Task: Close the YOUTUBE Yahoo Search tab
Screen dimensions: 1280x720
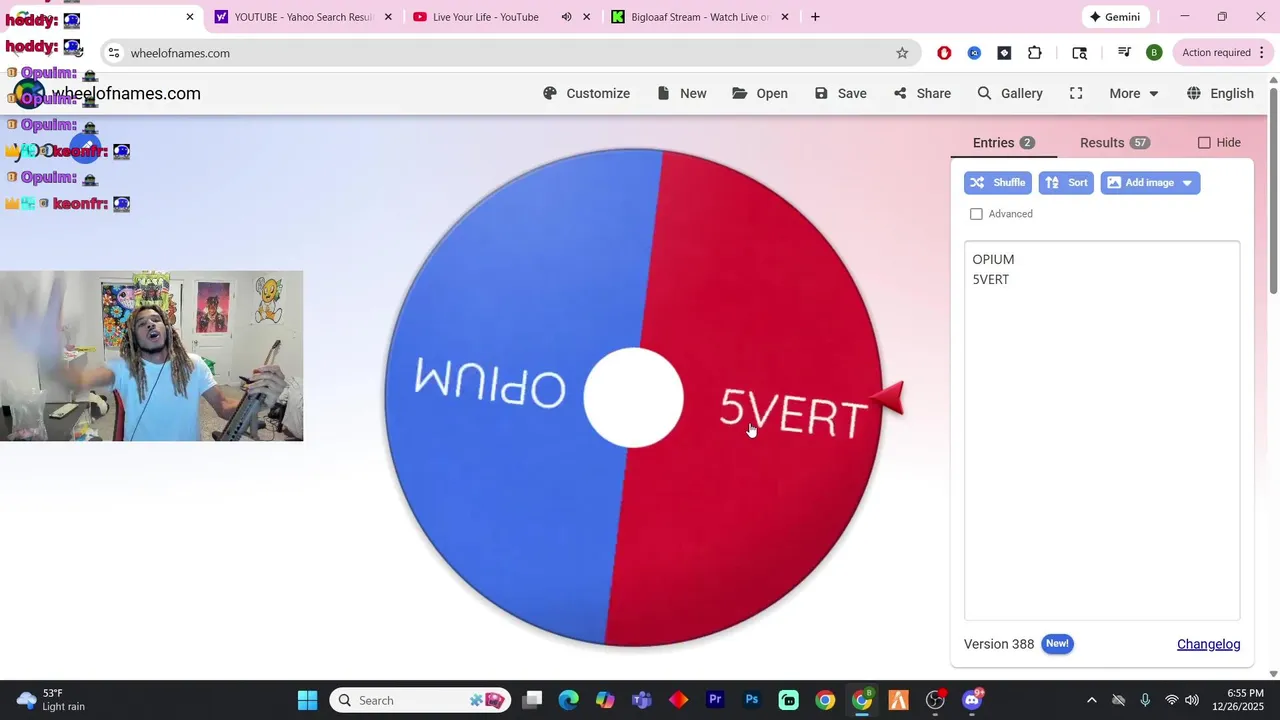Action: coord(388,17)
